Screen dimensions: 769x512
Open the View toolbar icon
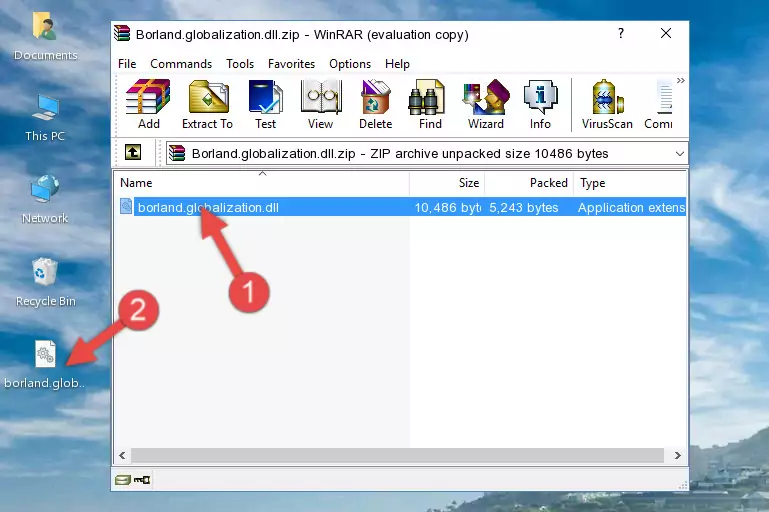(321, 104)
